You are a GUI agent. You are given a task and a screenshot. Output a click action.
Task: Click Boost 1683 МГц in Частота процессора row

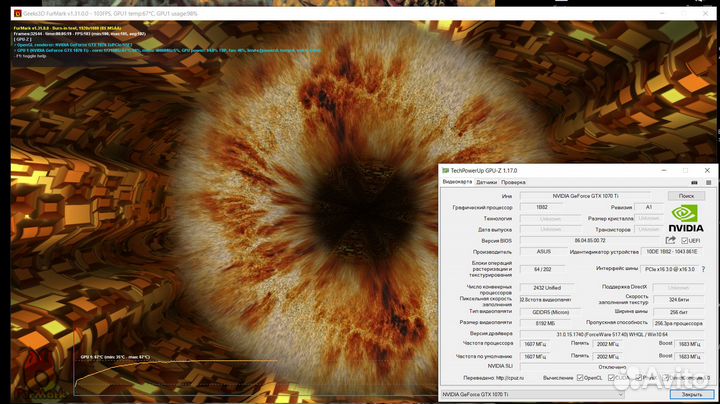pyautogui.click(x=689, y=344)
